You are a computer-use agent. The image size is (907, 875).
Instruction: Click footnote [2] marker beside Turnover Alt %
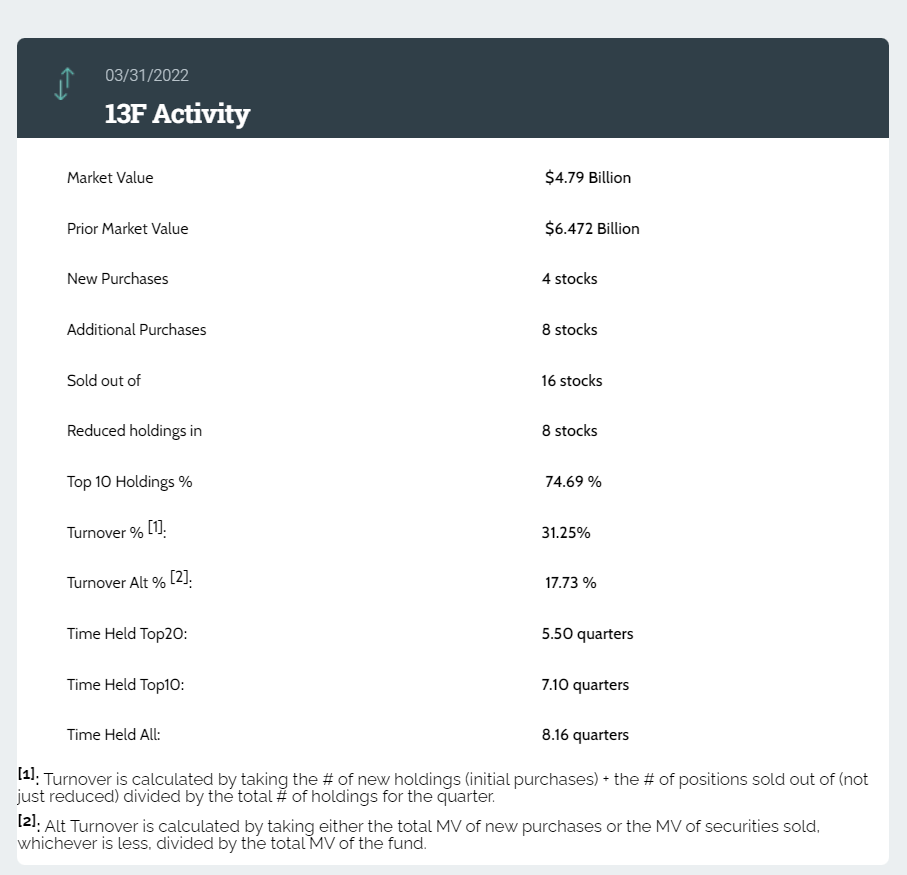click(x=180, y=577)
